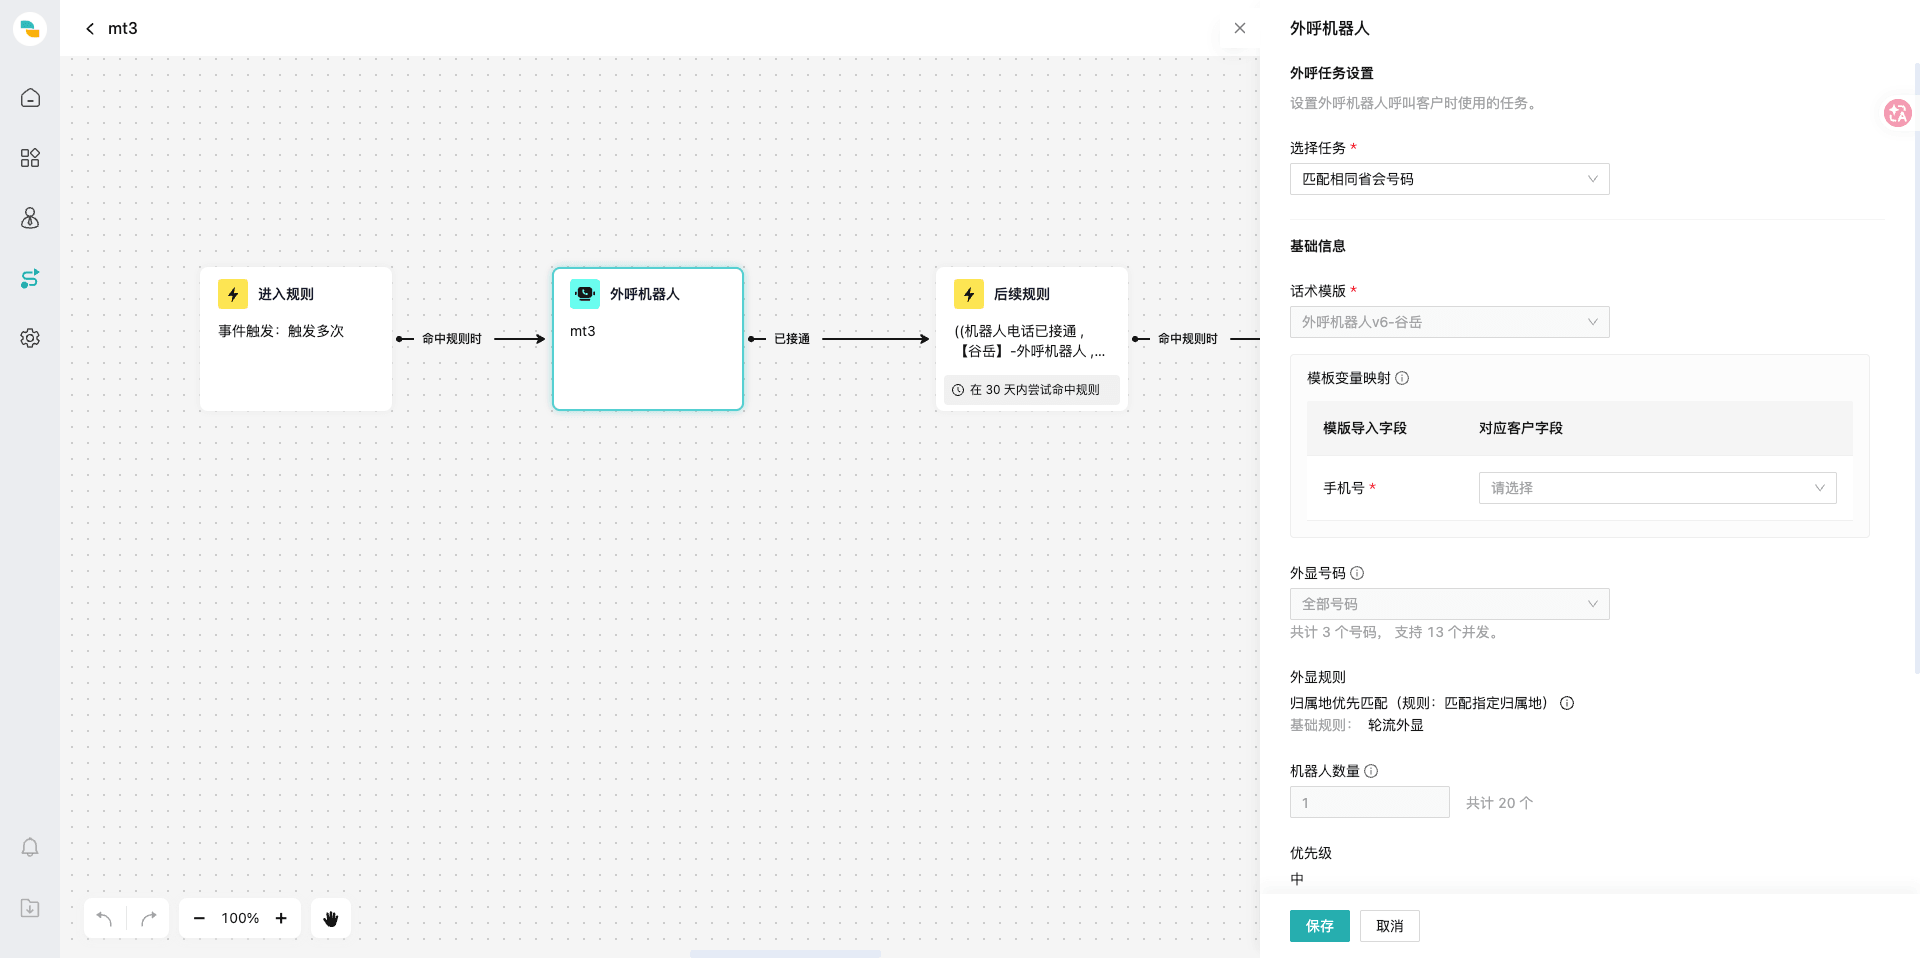The height and width of the screenshot is (958, 1920).
Task: Select the 后续规则 node
Action: click(1032, 339)
